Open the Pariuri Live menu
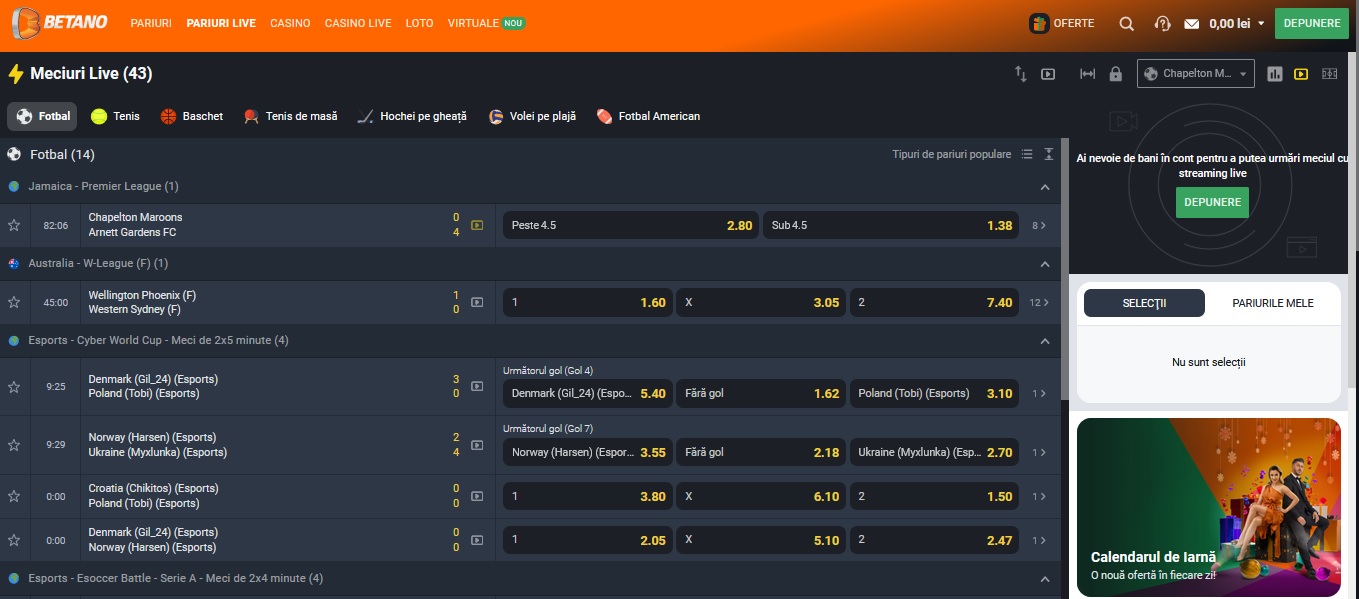Image resolution: width=1359 pixels, height=599 pixels. click(221, 23)
